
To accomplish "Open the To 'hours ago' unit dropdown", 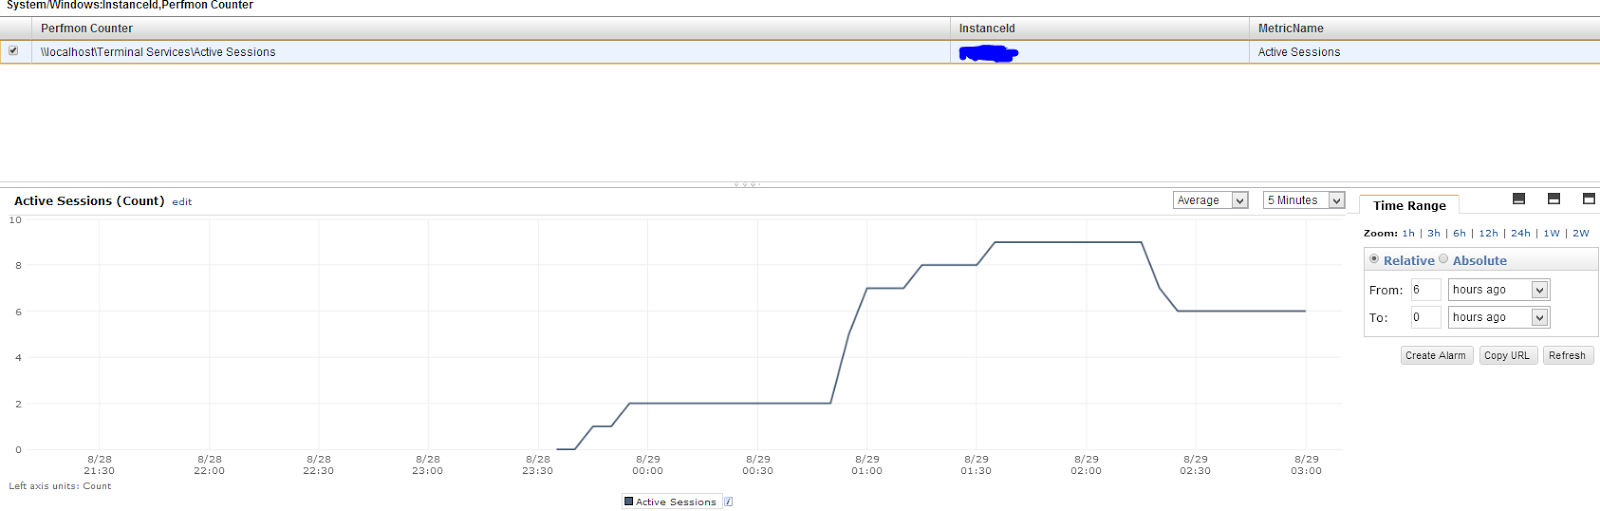I will pyautogui.click(x=1498, y=317).
